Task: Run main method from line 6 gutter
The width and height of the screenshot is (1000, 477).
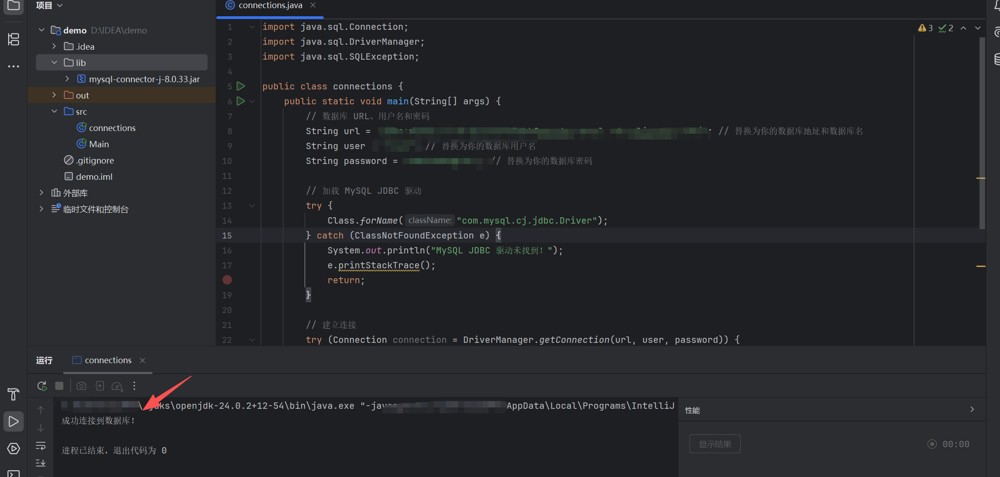Action: click(x=240, y=101)
